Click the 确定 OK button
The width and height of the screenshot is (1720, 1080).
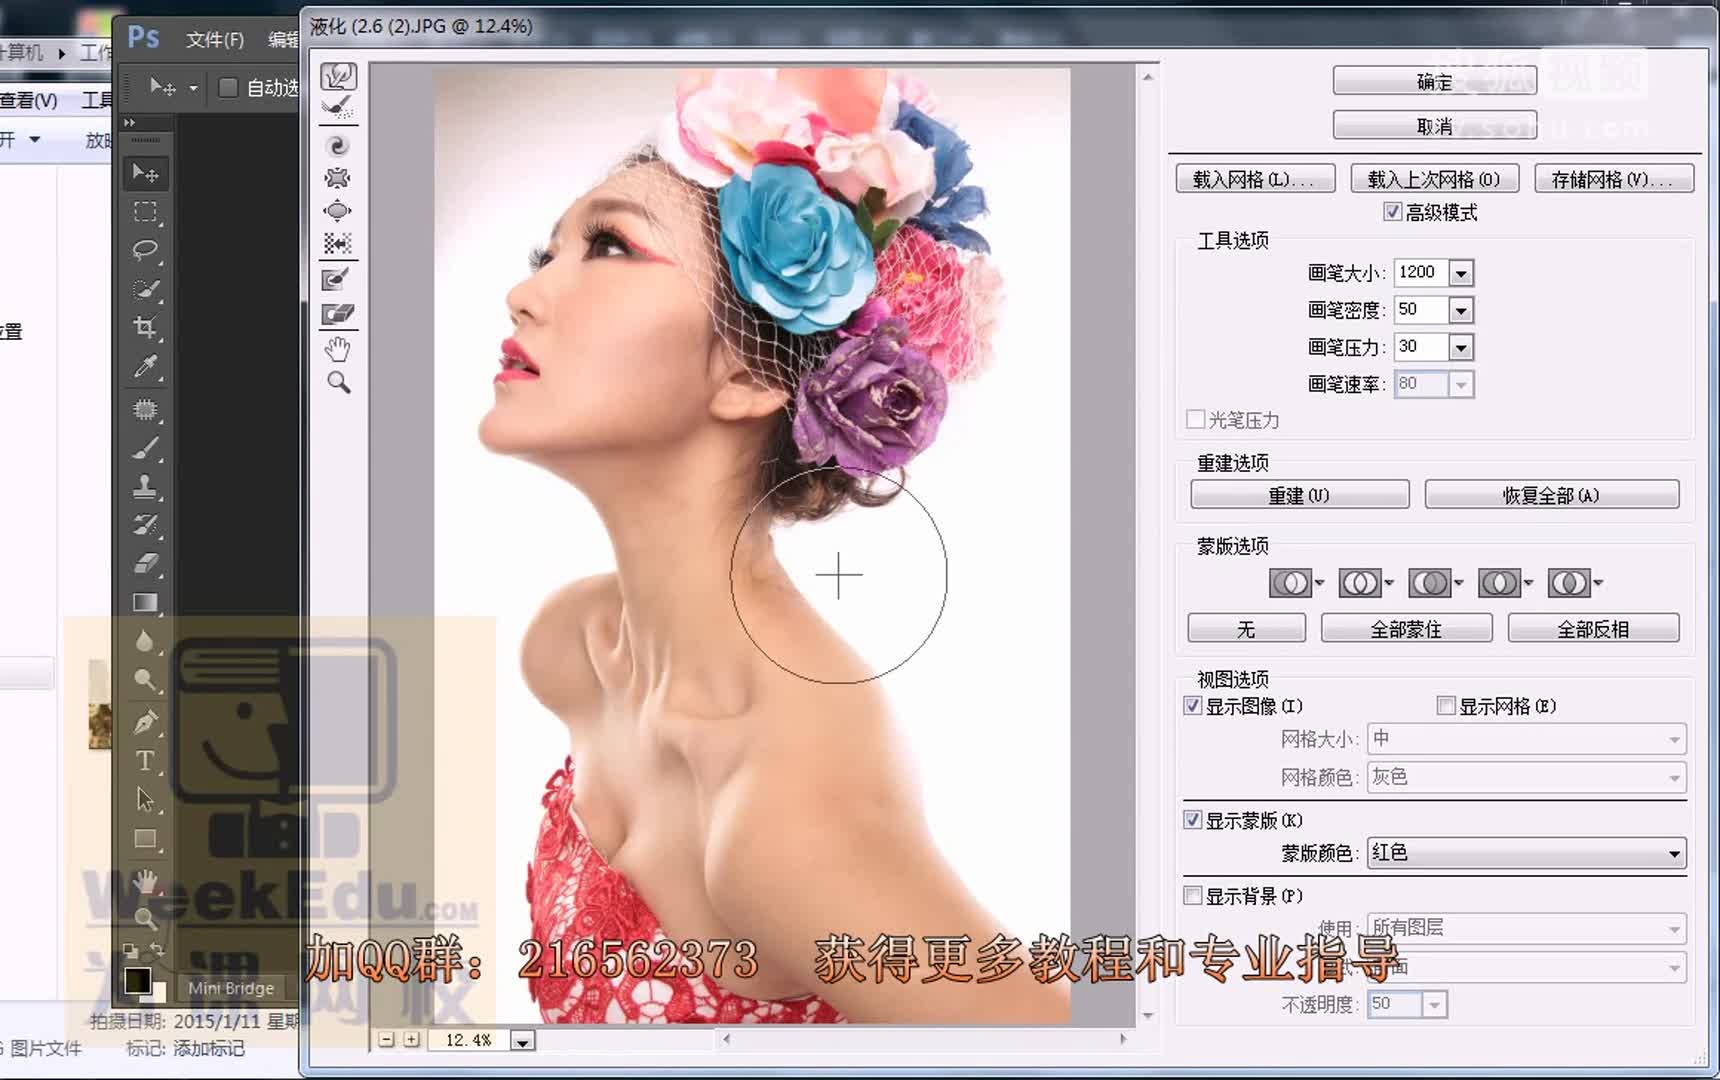click(x=1434, y=82)
